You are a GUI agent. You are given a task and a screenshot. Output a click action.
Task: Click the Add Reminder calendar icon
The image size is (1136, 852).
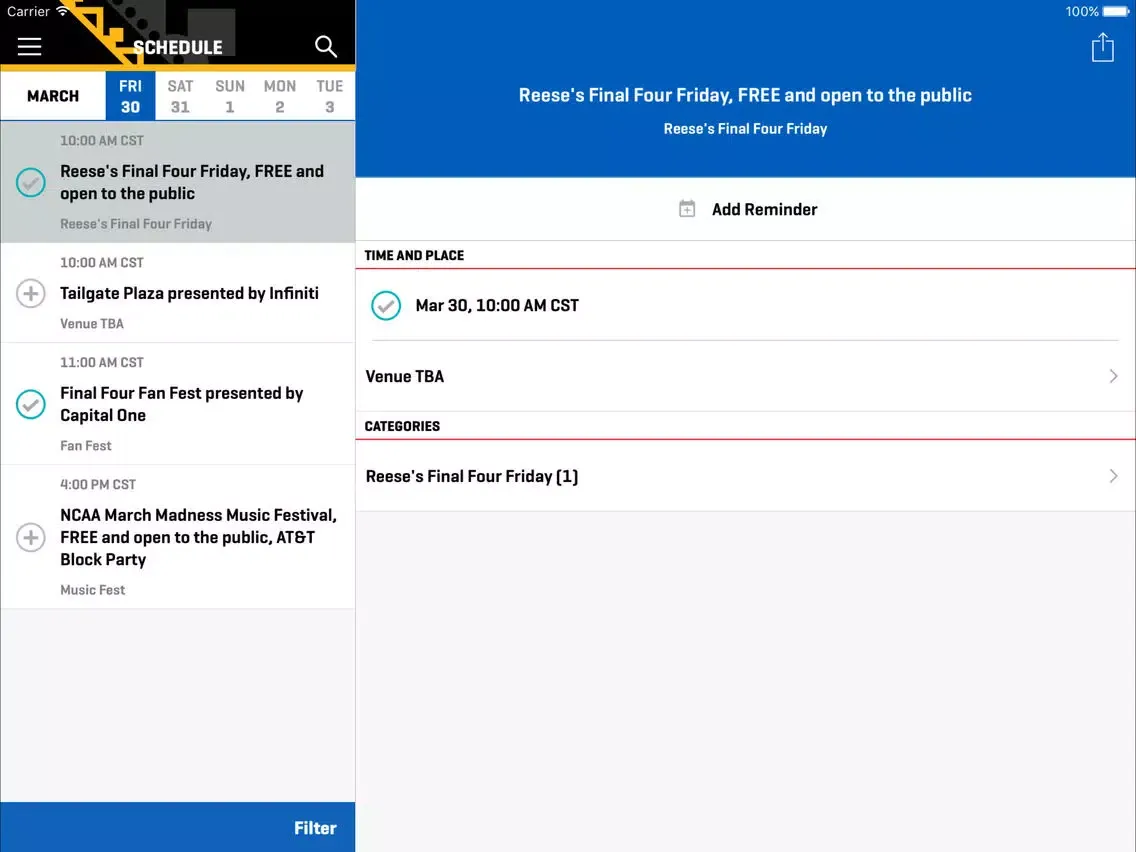pyautogui.click(x=687, y=209)
